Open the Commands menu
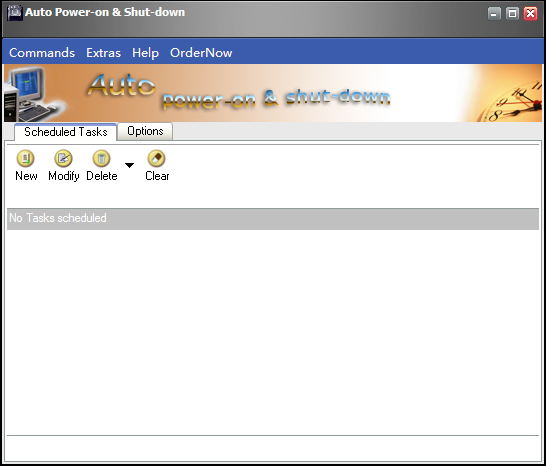 [42, 53]
